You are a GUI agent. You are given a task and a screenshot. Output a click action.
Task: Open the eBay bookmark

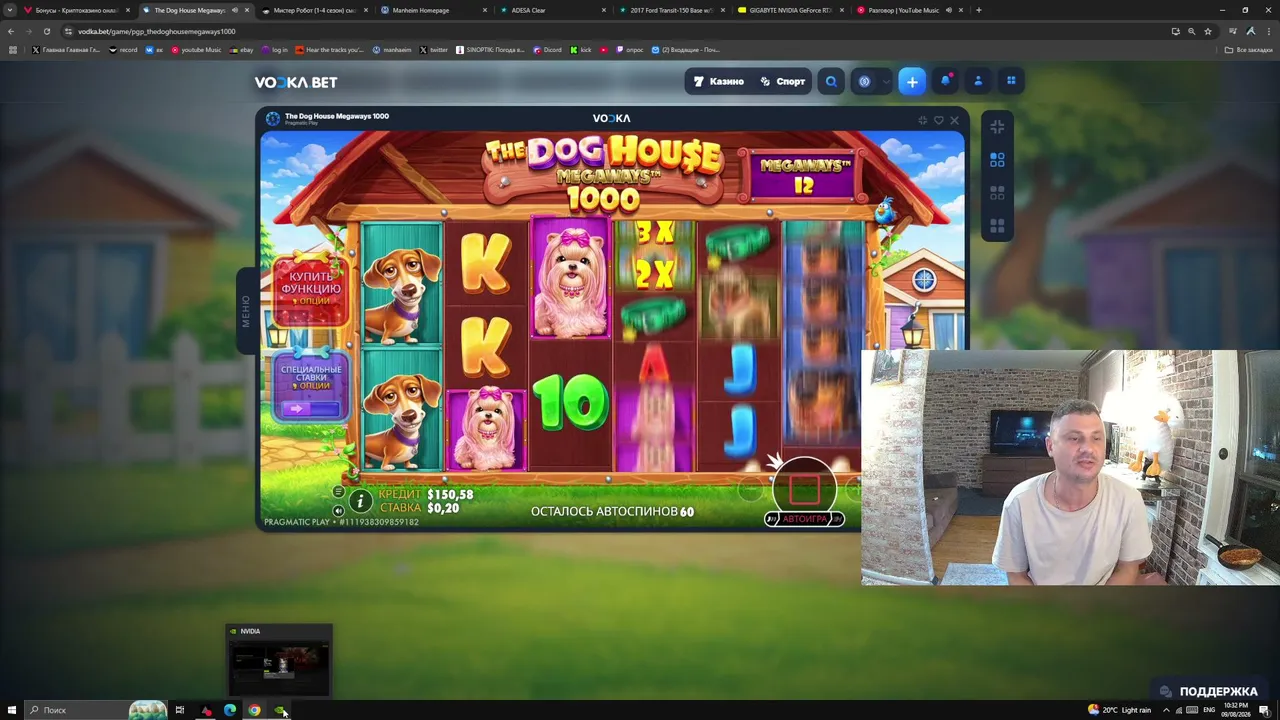[241, 50]
